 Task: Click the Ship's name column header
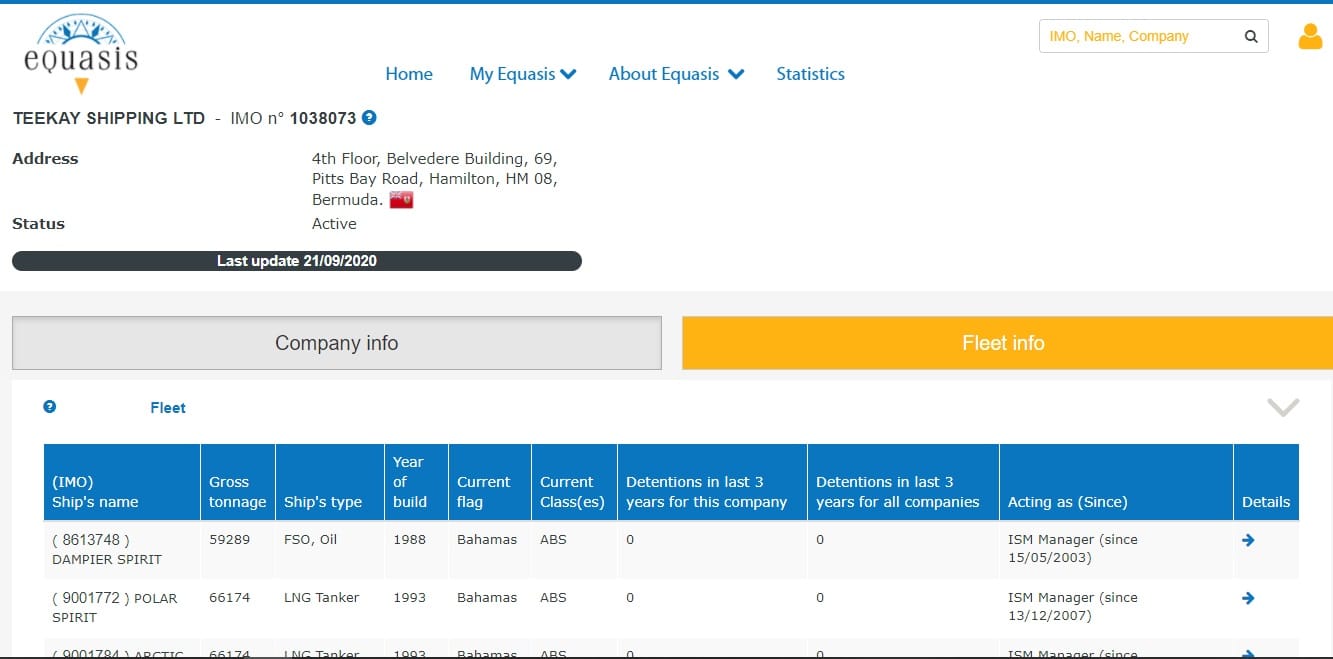click(x=122, y=482)
